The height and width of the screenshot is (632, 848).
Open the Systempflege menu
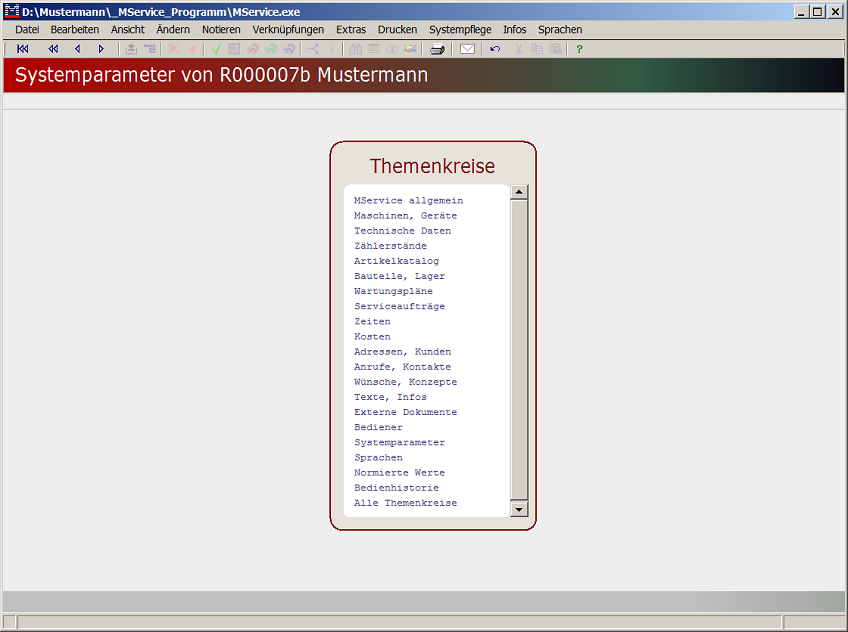(460, 30)
